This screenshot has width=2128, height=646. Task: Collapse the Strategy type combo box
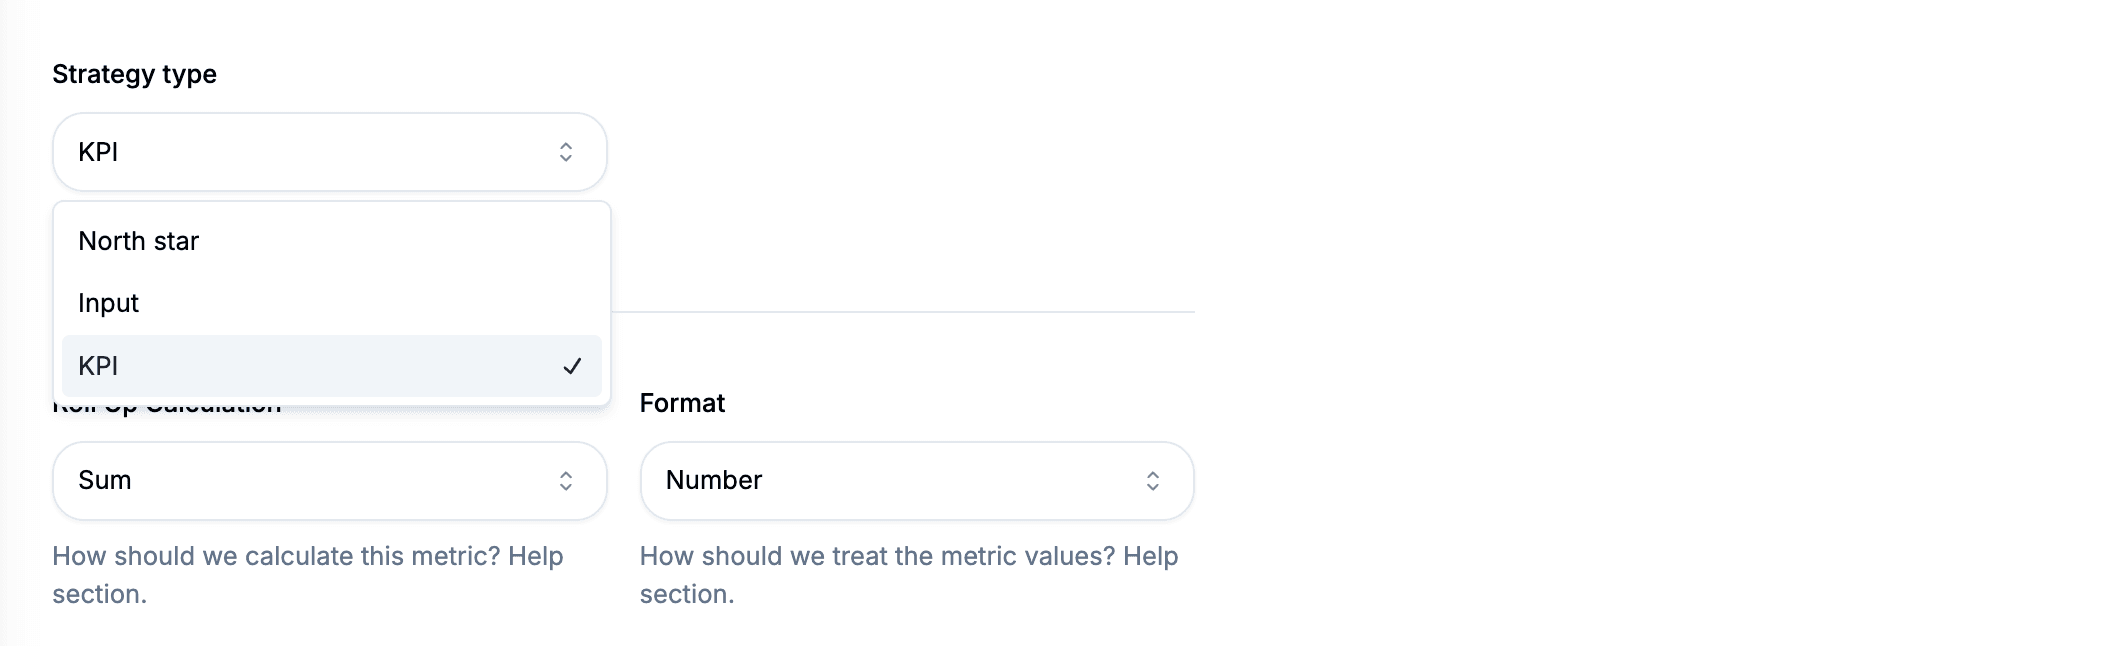click(x=330, y=152)
